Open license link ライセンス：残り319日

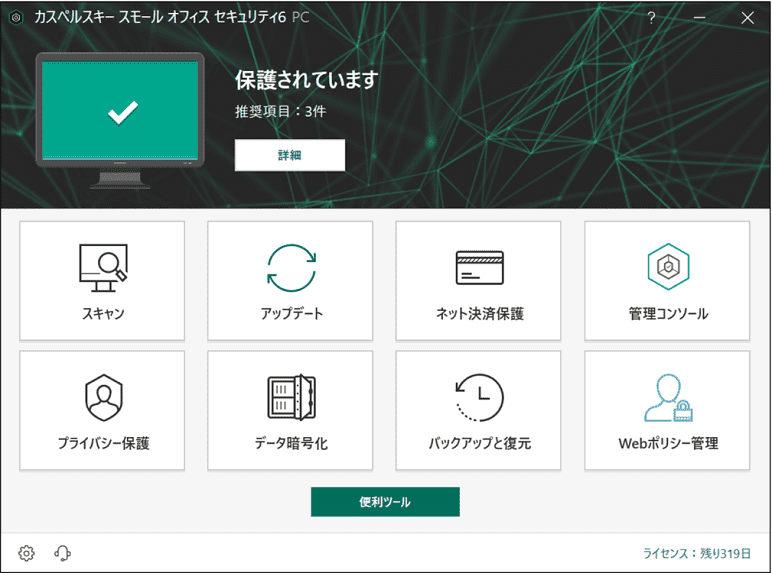[697, 553]
